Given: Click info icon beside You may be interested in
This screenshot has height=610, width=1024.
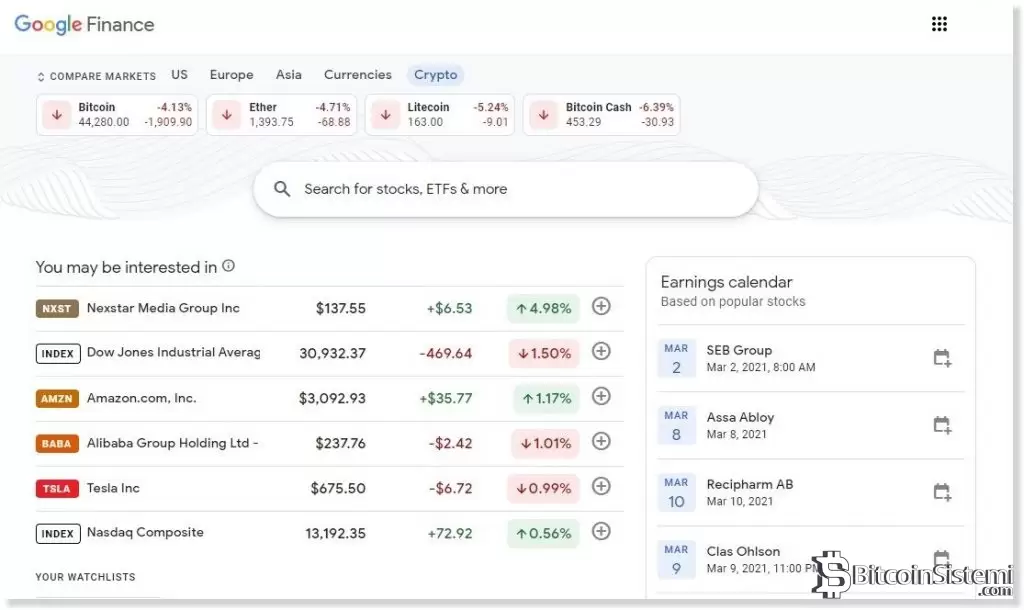Looking at the screenshot, I should [228, 267].
